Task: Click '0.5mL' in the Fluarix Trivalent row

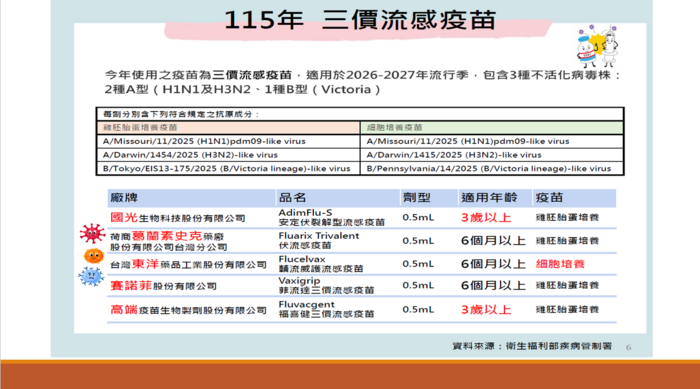Action: [418, 241]
